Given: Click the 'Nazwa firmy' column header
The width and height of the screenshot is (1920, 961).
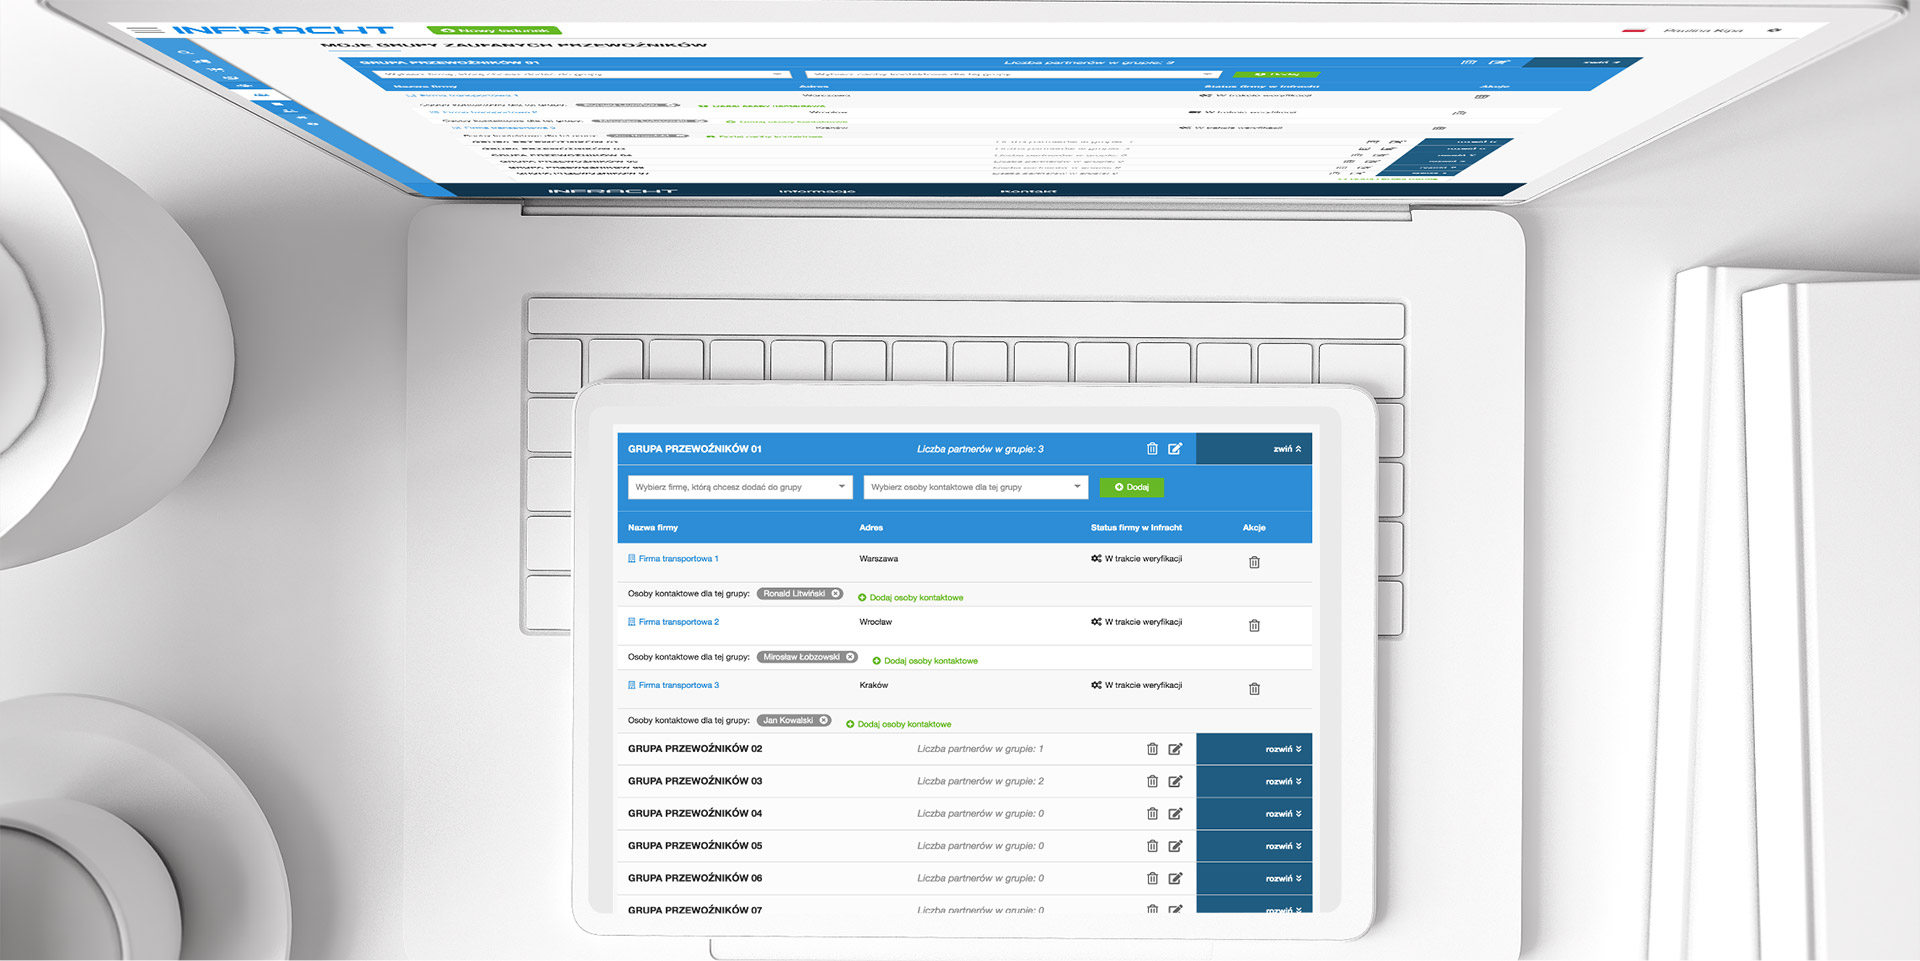Looking at the screenshot, I should 653,528.
